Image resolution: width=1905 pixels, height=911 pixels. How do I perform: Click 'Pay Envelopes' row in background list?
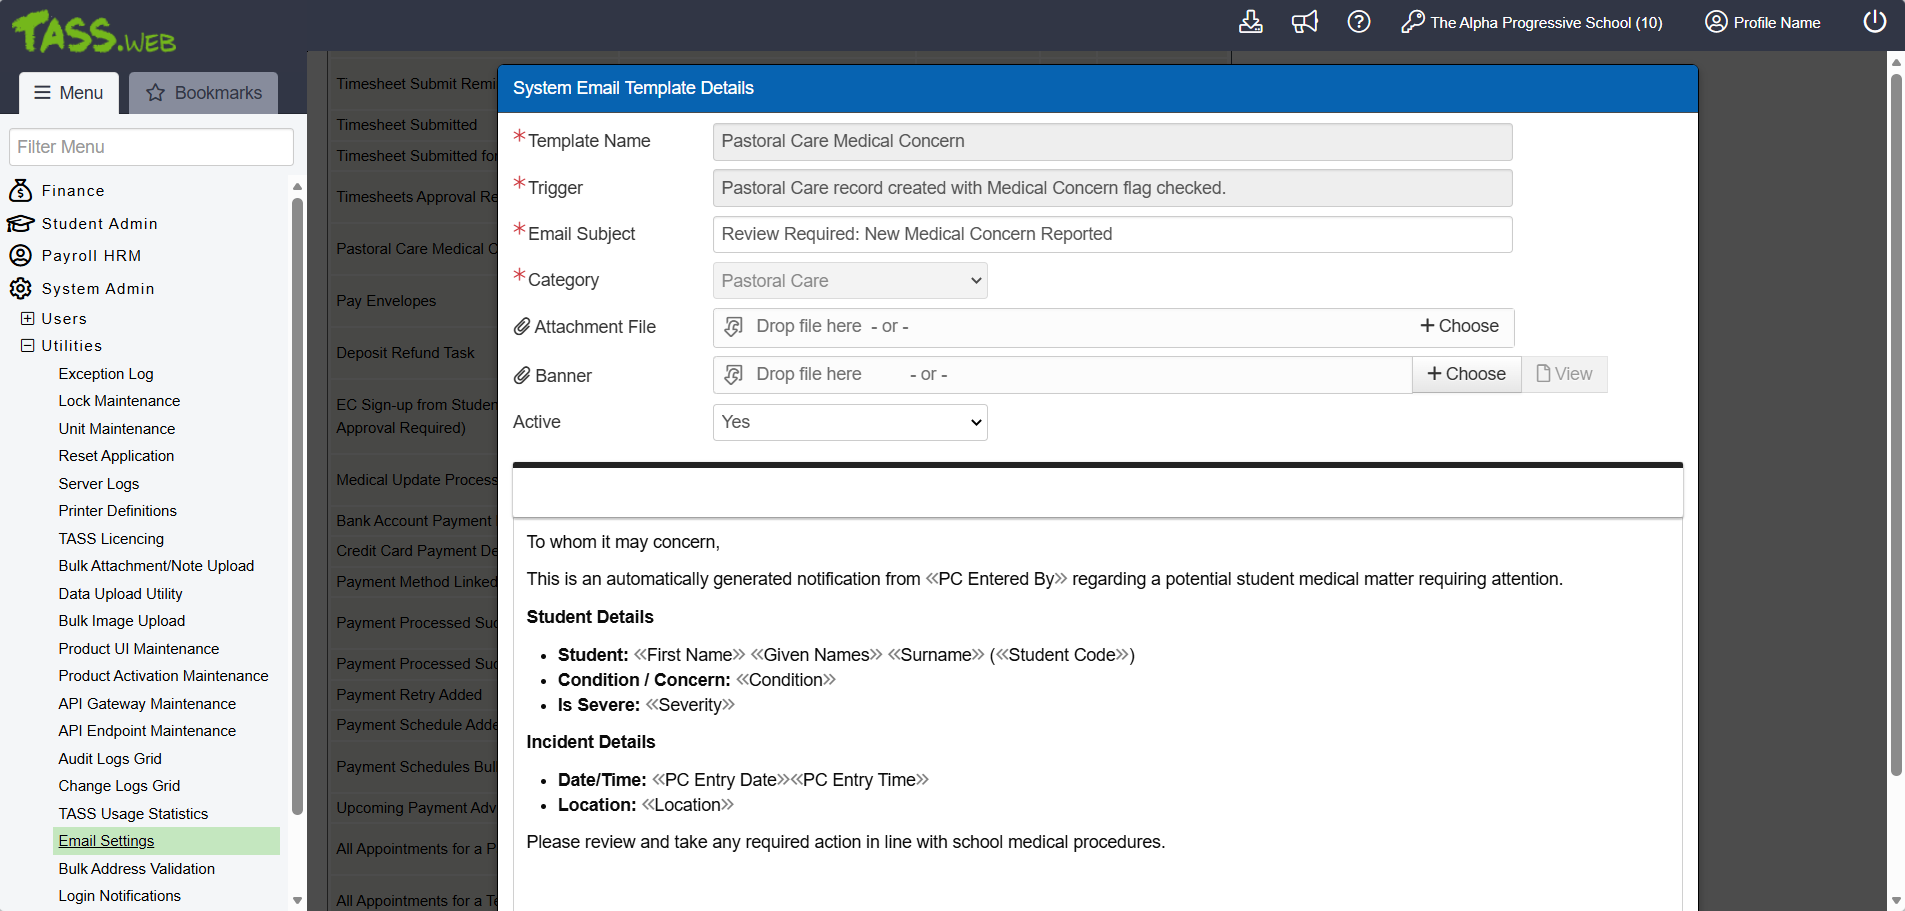[x=386, y=301]
